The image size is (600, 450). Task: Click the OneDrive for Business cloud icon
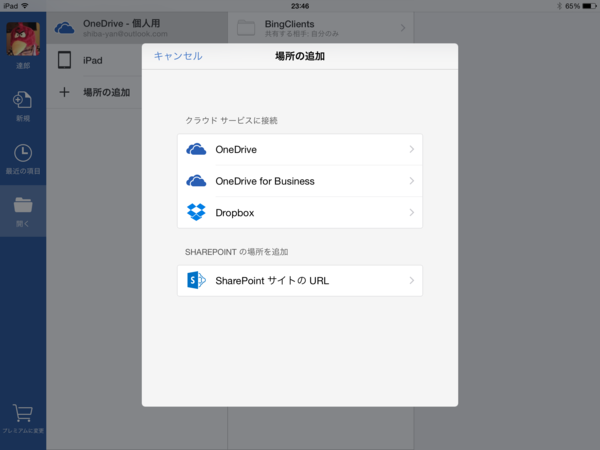(x=196, y=181)
